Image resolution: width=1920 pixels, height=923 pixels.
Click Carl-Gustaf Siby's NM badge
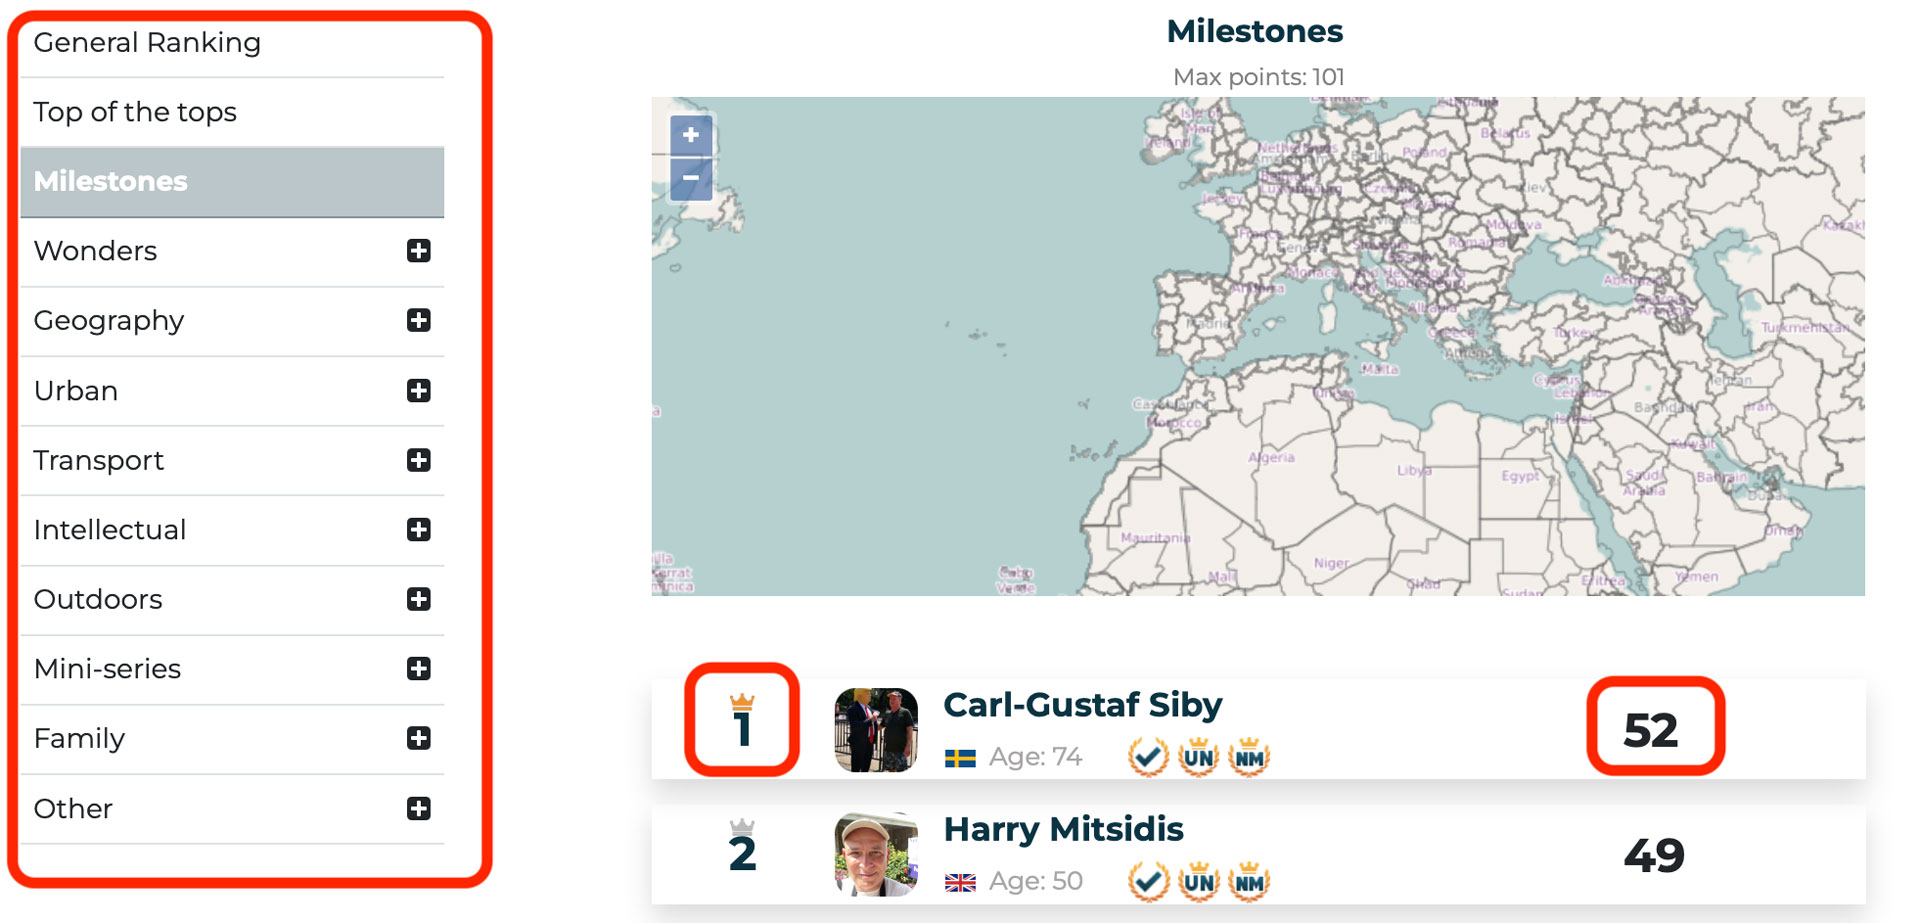click(1249, 757)
